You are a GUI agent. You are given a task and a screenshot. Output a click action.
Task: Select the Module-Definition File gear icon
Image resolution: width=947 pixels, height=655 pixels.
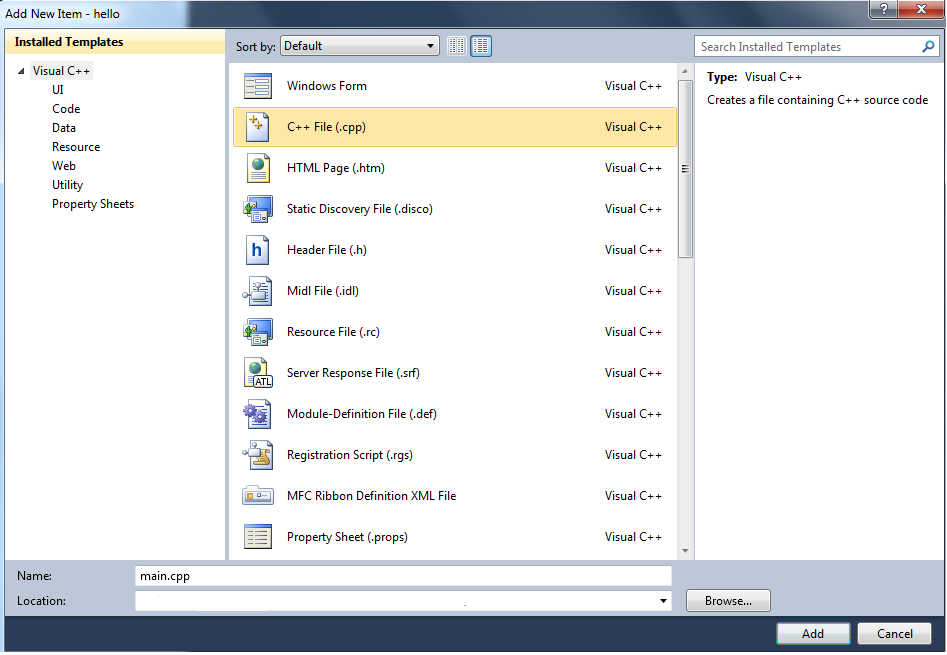coord(258,414)
